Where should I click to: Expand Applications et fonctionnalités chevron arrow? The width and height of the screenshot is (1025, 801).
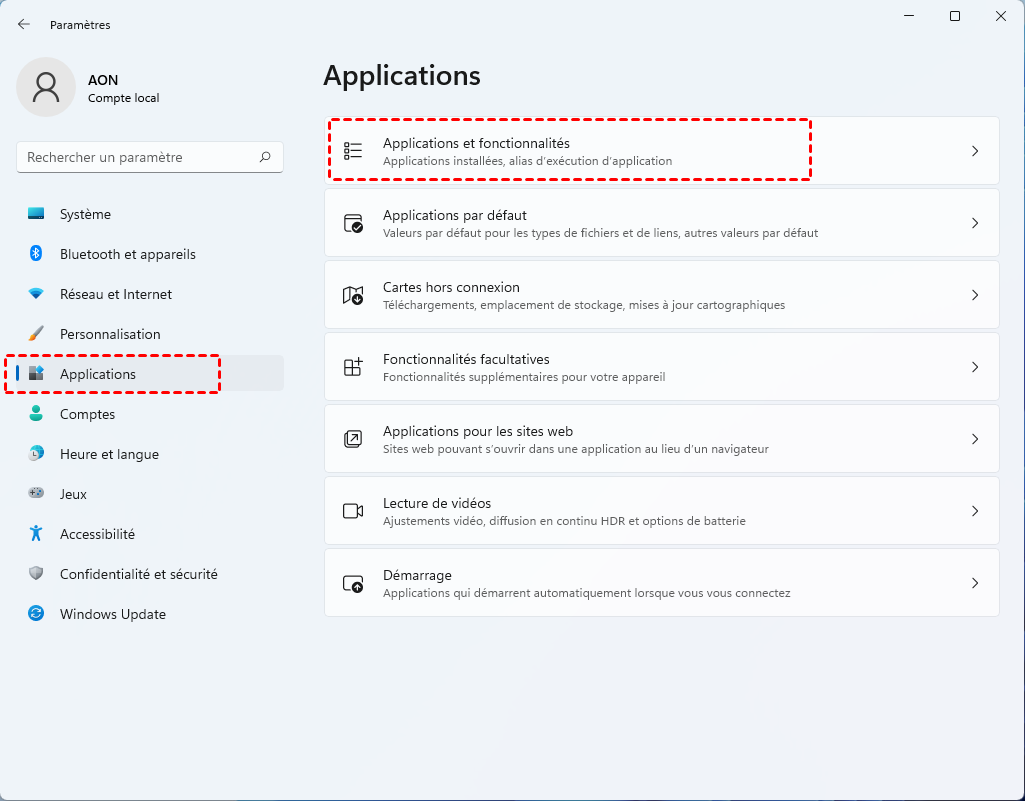(x=975, y=151)
